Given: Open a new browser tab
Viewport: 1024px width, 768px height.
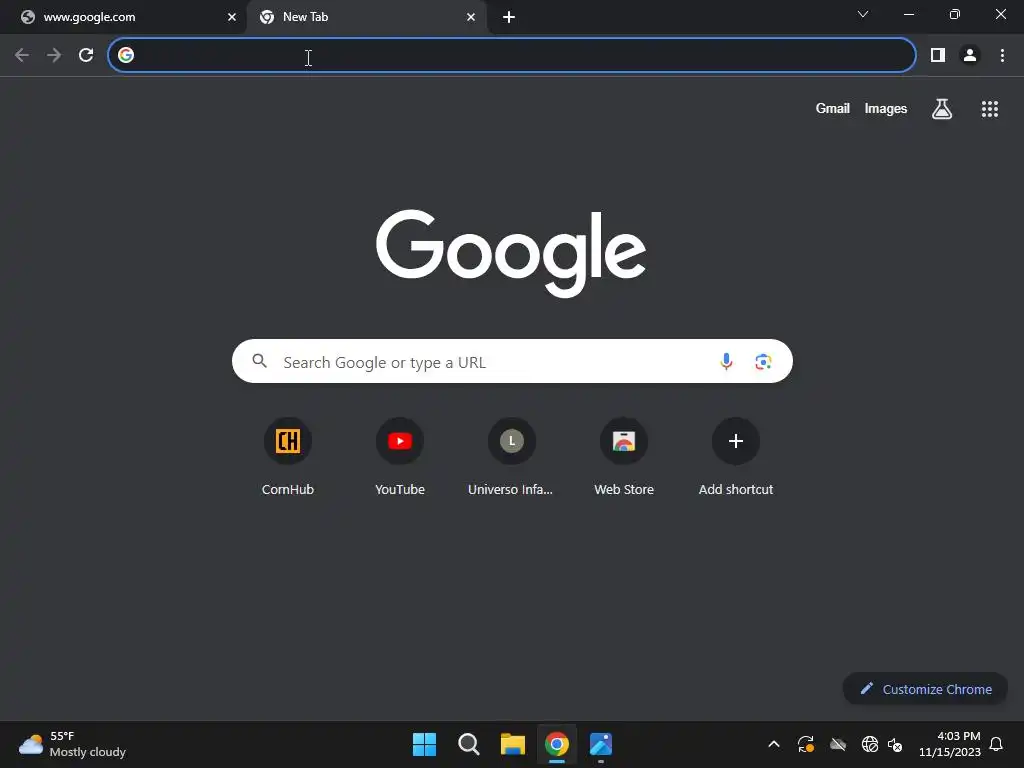Looking at the screenshot, I should coord(509,17).
